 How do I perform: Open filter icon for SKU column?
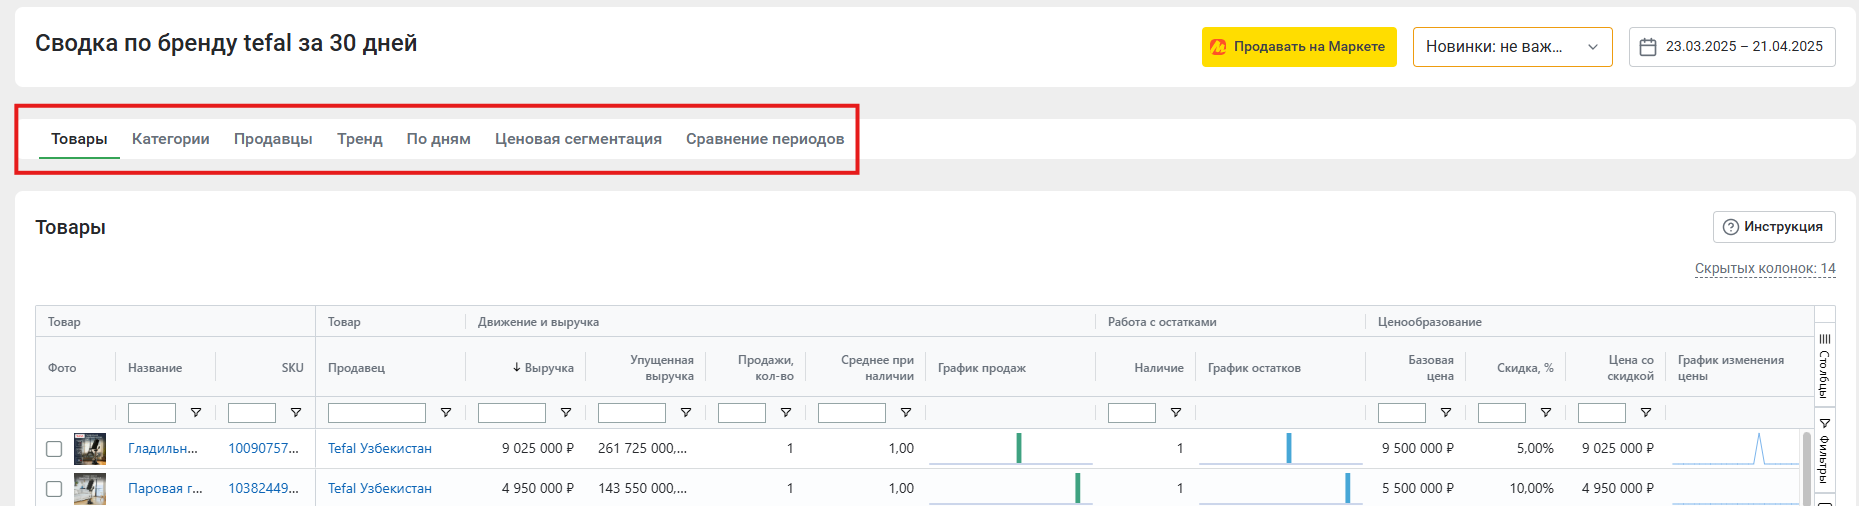(296, 413)
